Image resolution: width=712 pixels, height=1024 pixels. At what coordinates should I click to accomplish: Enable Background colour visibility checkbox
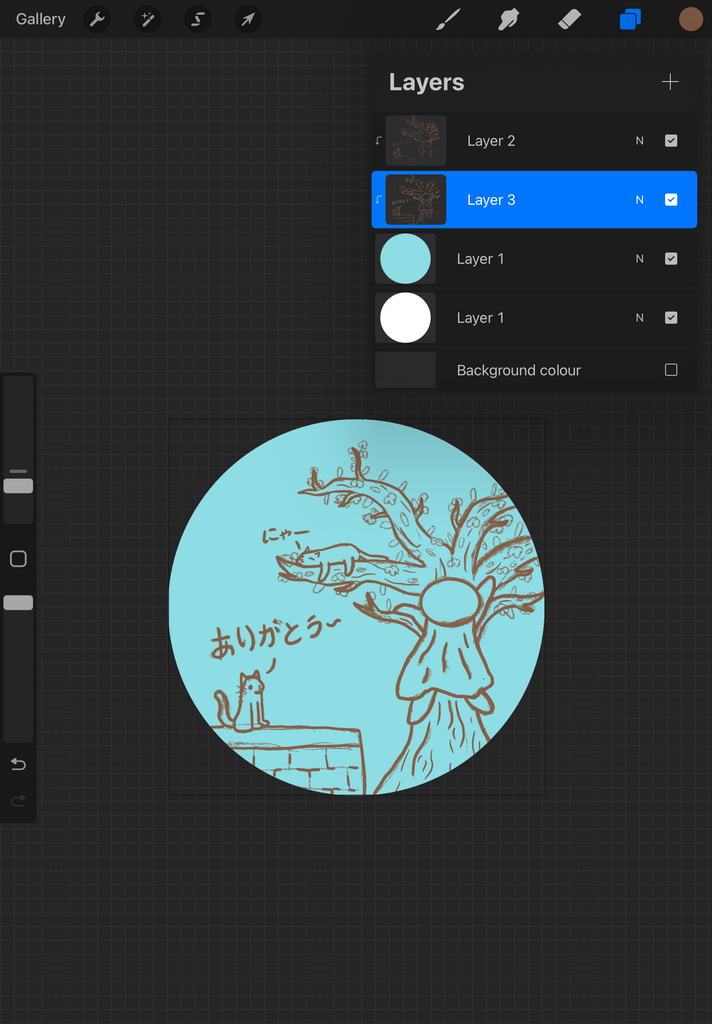click(671, 370)
